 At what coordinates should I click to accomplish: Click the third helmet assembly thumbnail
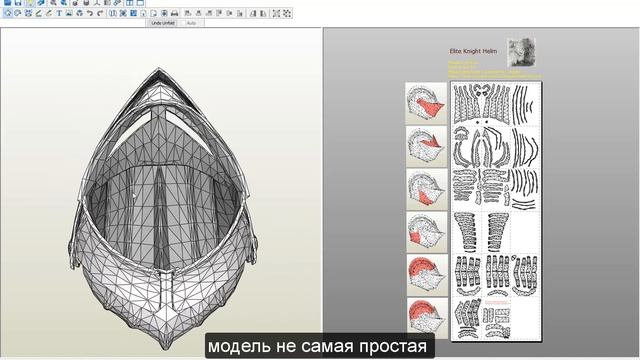click(426, 189)
